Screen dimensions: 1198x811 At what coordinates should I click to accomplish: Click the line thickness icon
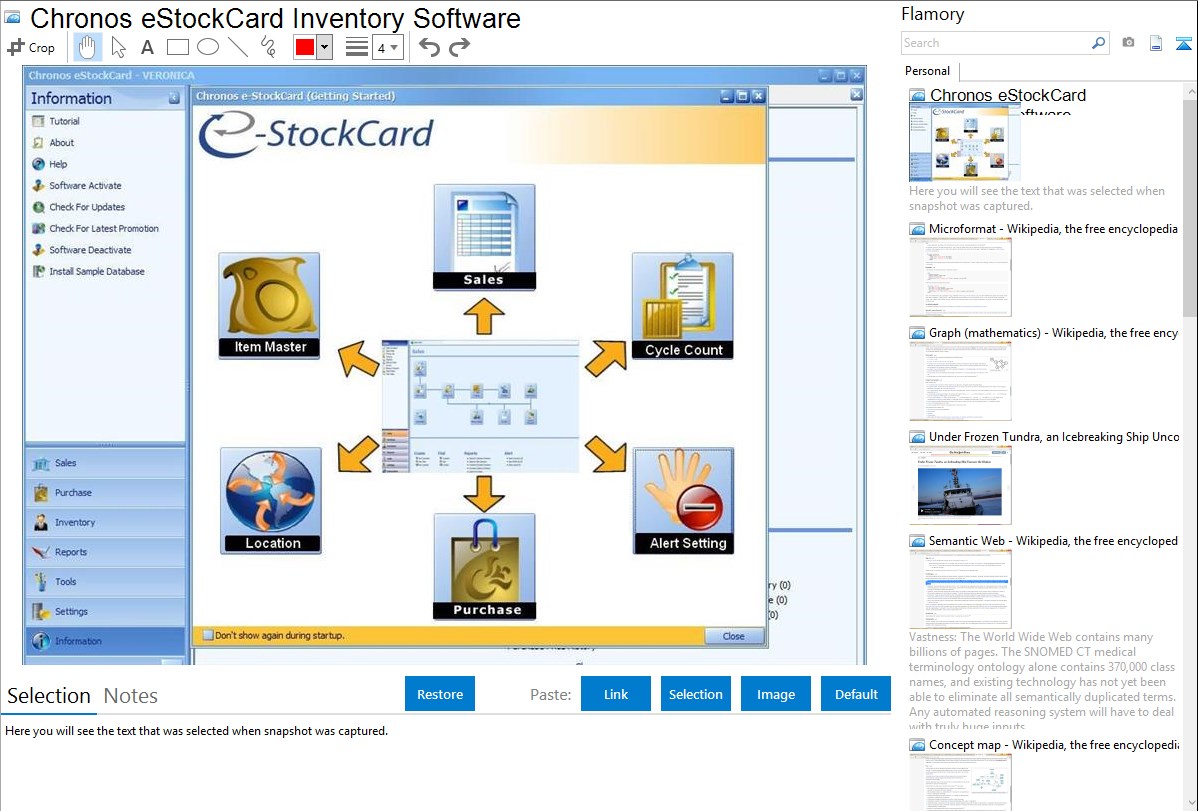(357, 47)
